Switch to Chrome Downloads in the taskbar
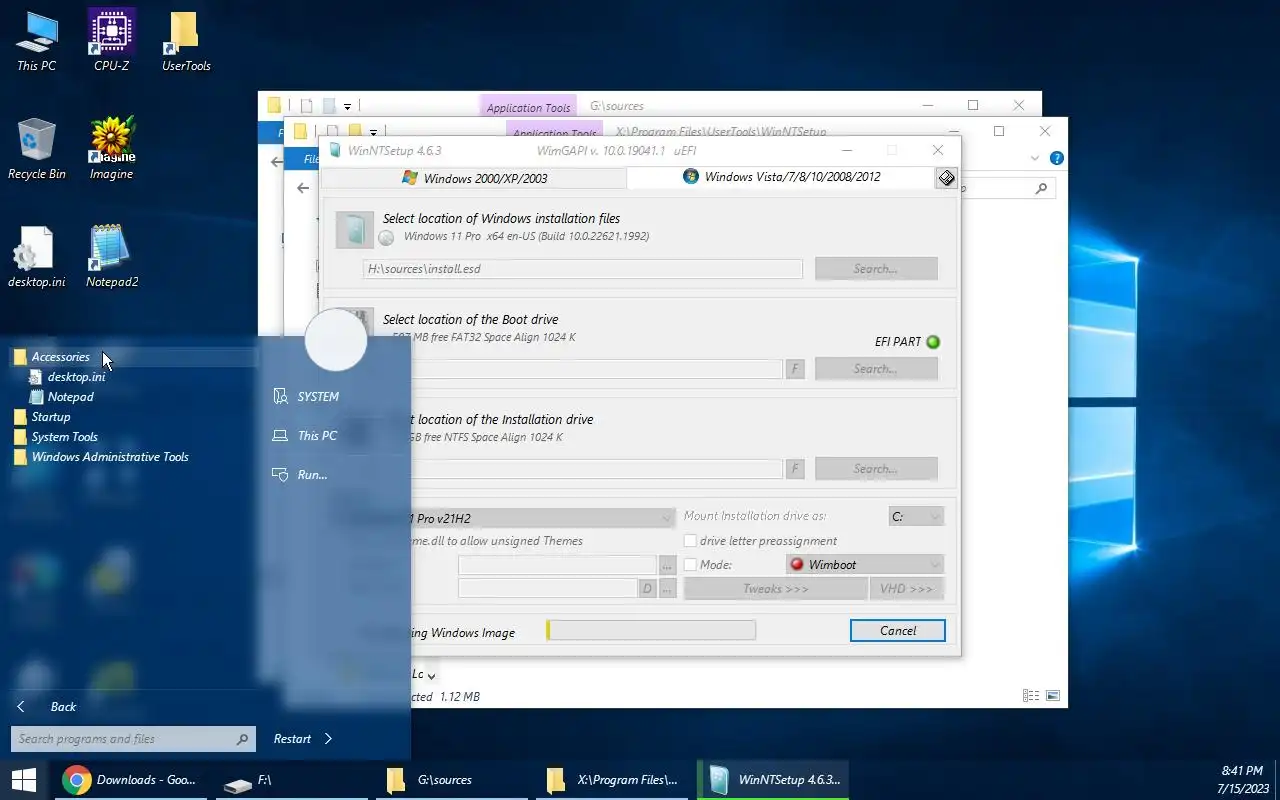Image resolution: width=1280 pixels, height=800 pixels. click(129, 779)
